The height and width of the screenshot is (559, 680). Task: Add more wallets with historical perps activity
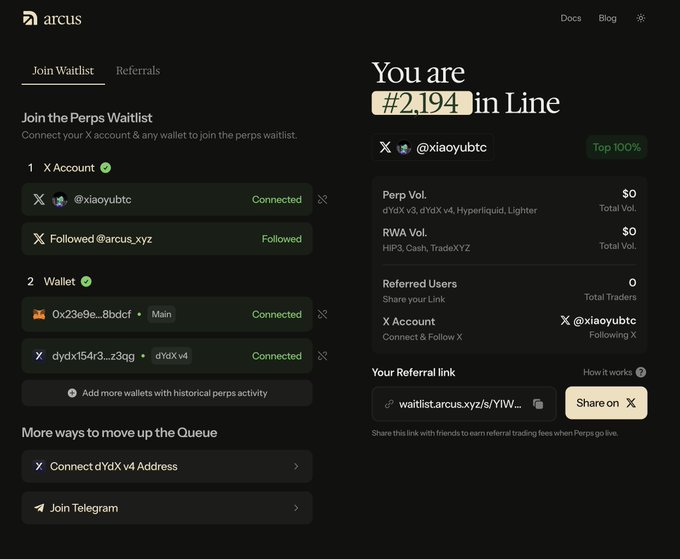pyautogui.click(x=167, y=393)
